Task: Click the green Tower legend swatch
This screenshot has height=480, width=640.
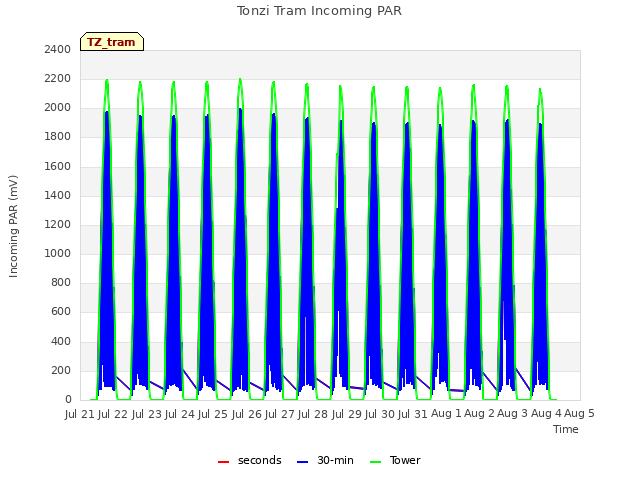Action: coord(375,462)
